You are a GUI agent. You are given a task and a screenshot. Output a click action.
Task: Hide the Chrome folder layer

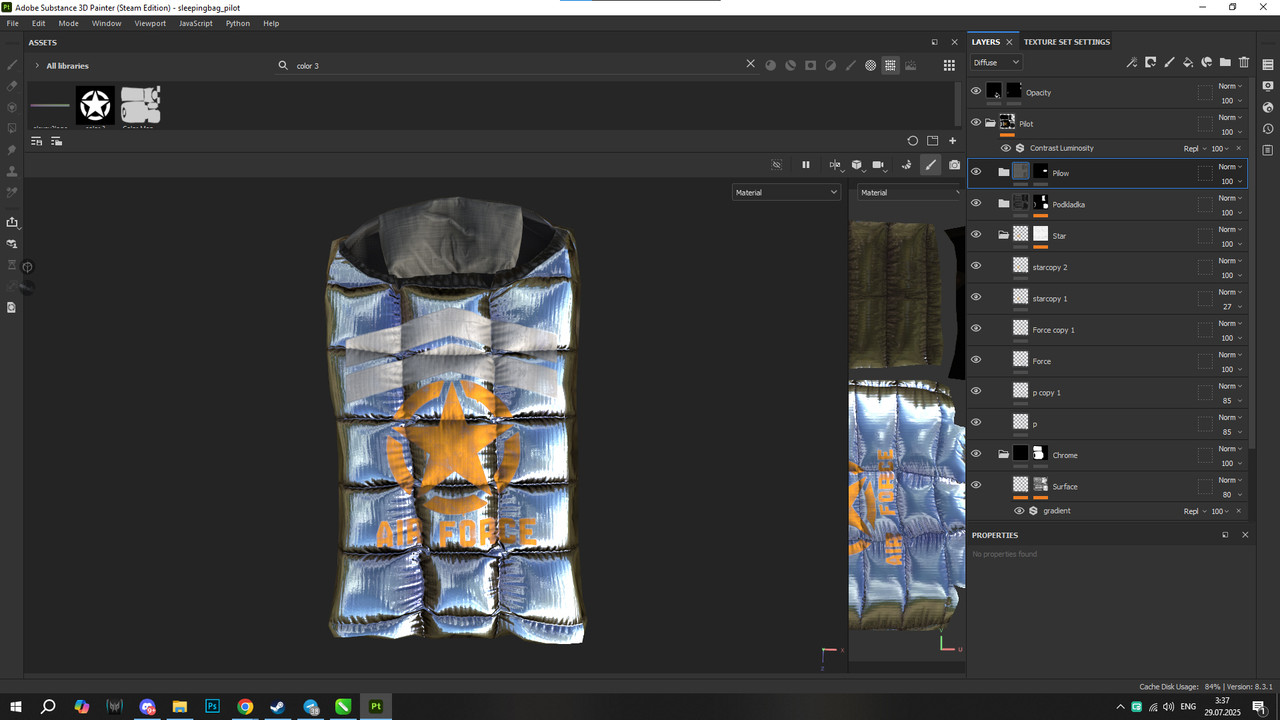(x=976, y=454)
